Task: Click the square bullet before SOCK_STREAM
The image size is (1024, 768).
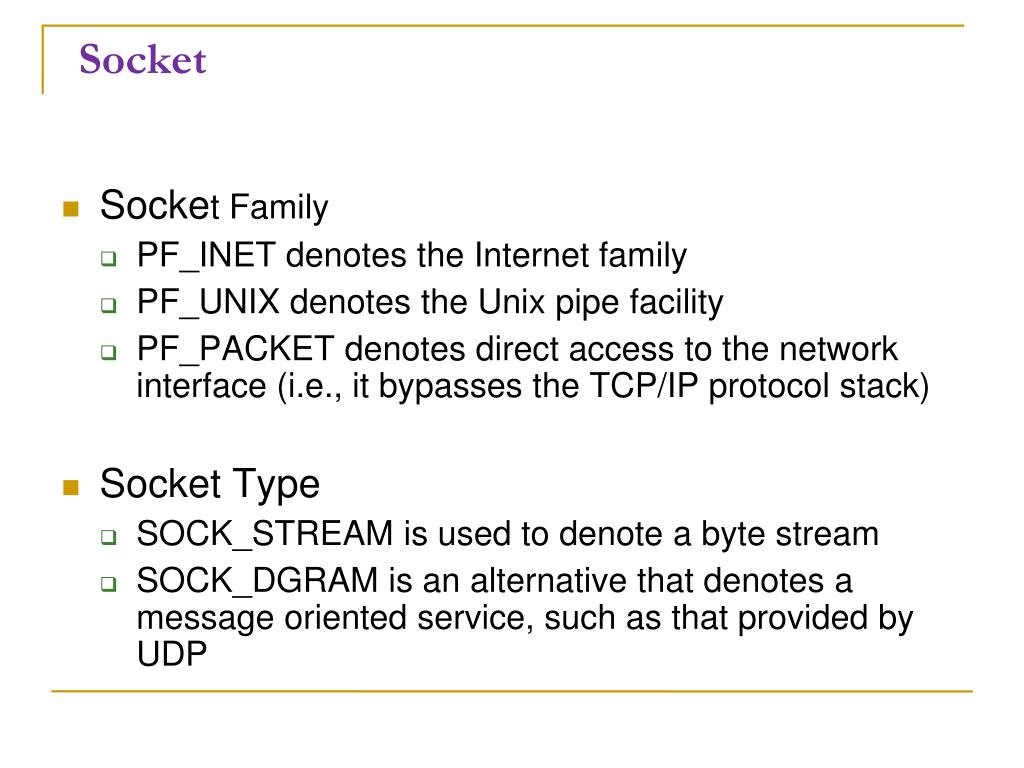Action: [108, 537]
